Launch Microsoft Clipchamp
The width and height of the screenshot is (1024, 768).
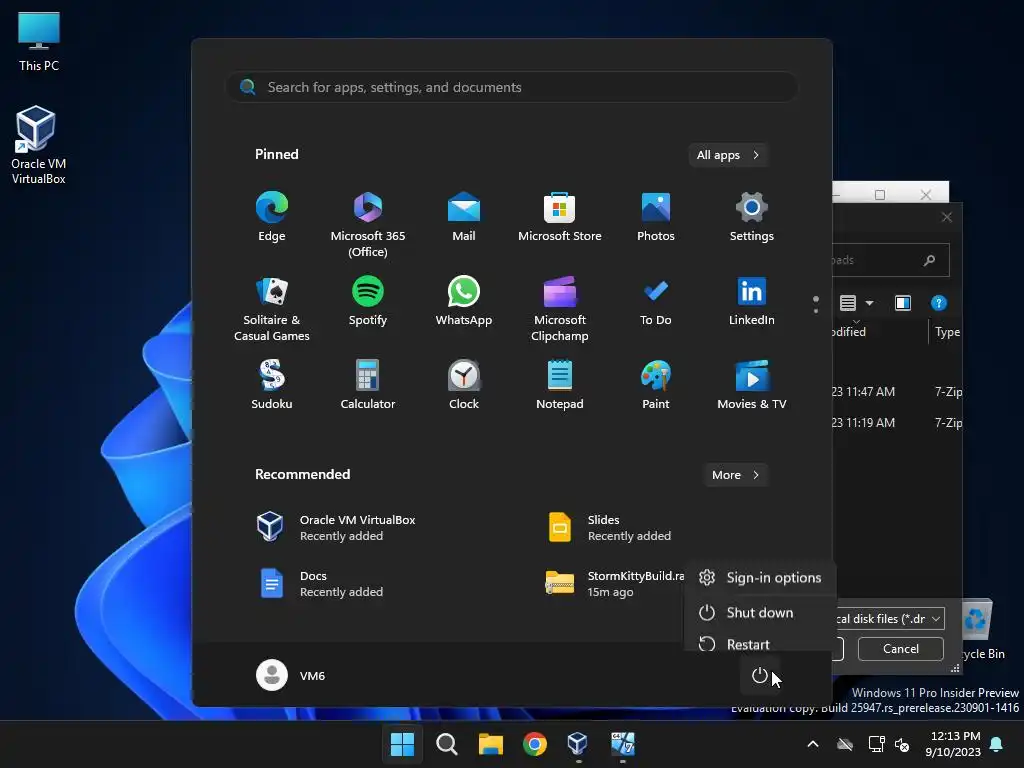560,309
